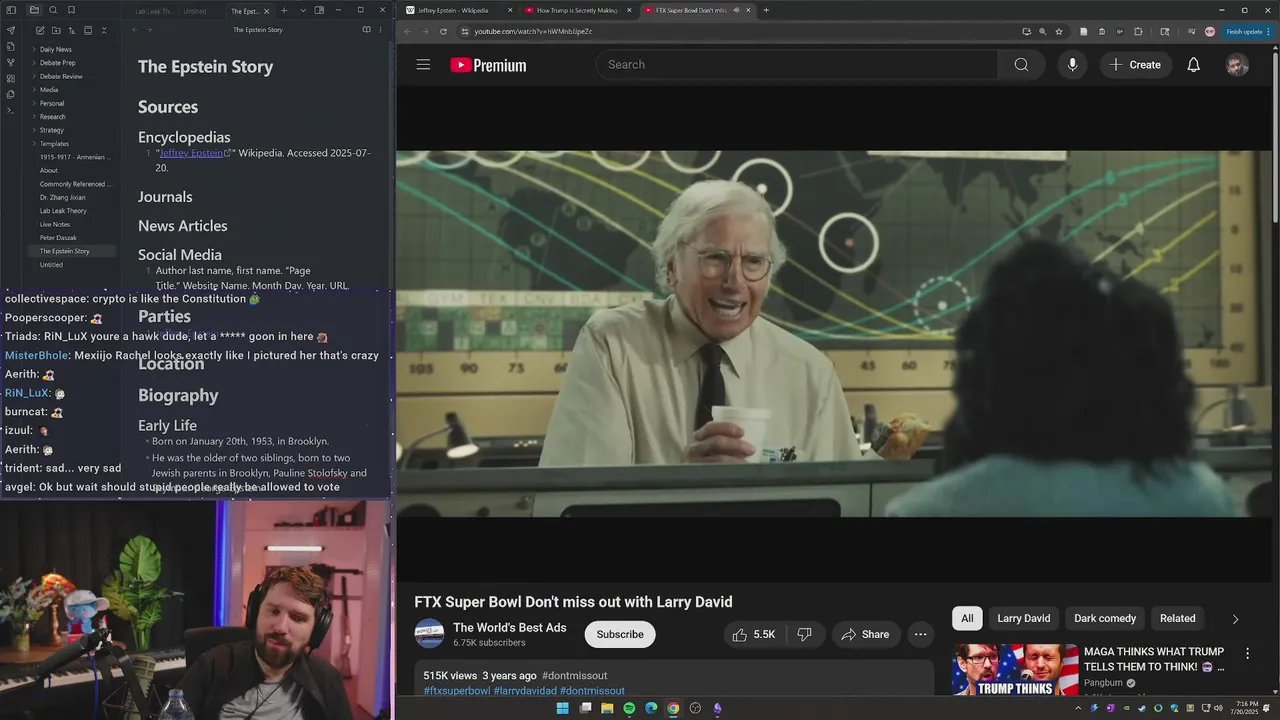Open YouTube account avatar menu
Screen dimensions: 1280x720
(1237, 65)
